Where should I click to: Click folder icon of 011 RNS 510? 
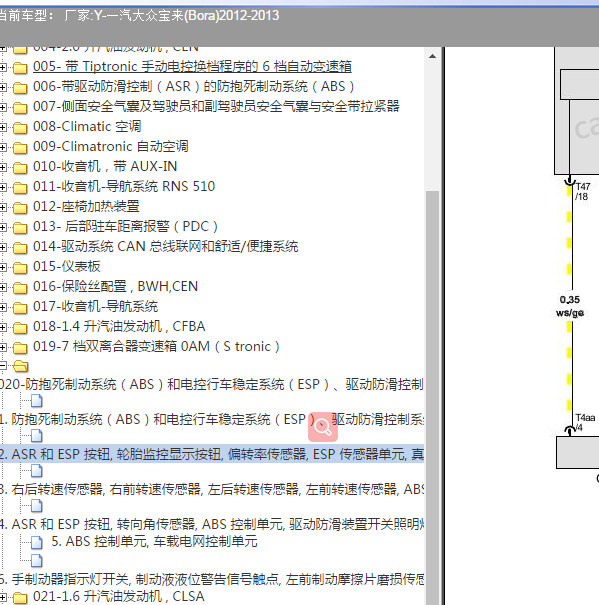[x=20, y=188]
